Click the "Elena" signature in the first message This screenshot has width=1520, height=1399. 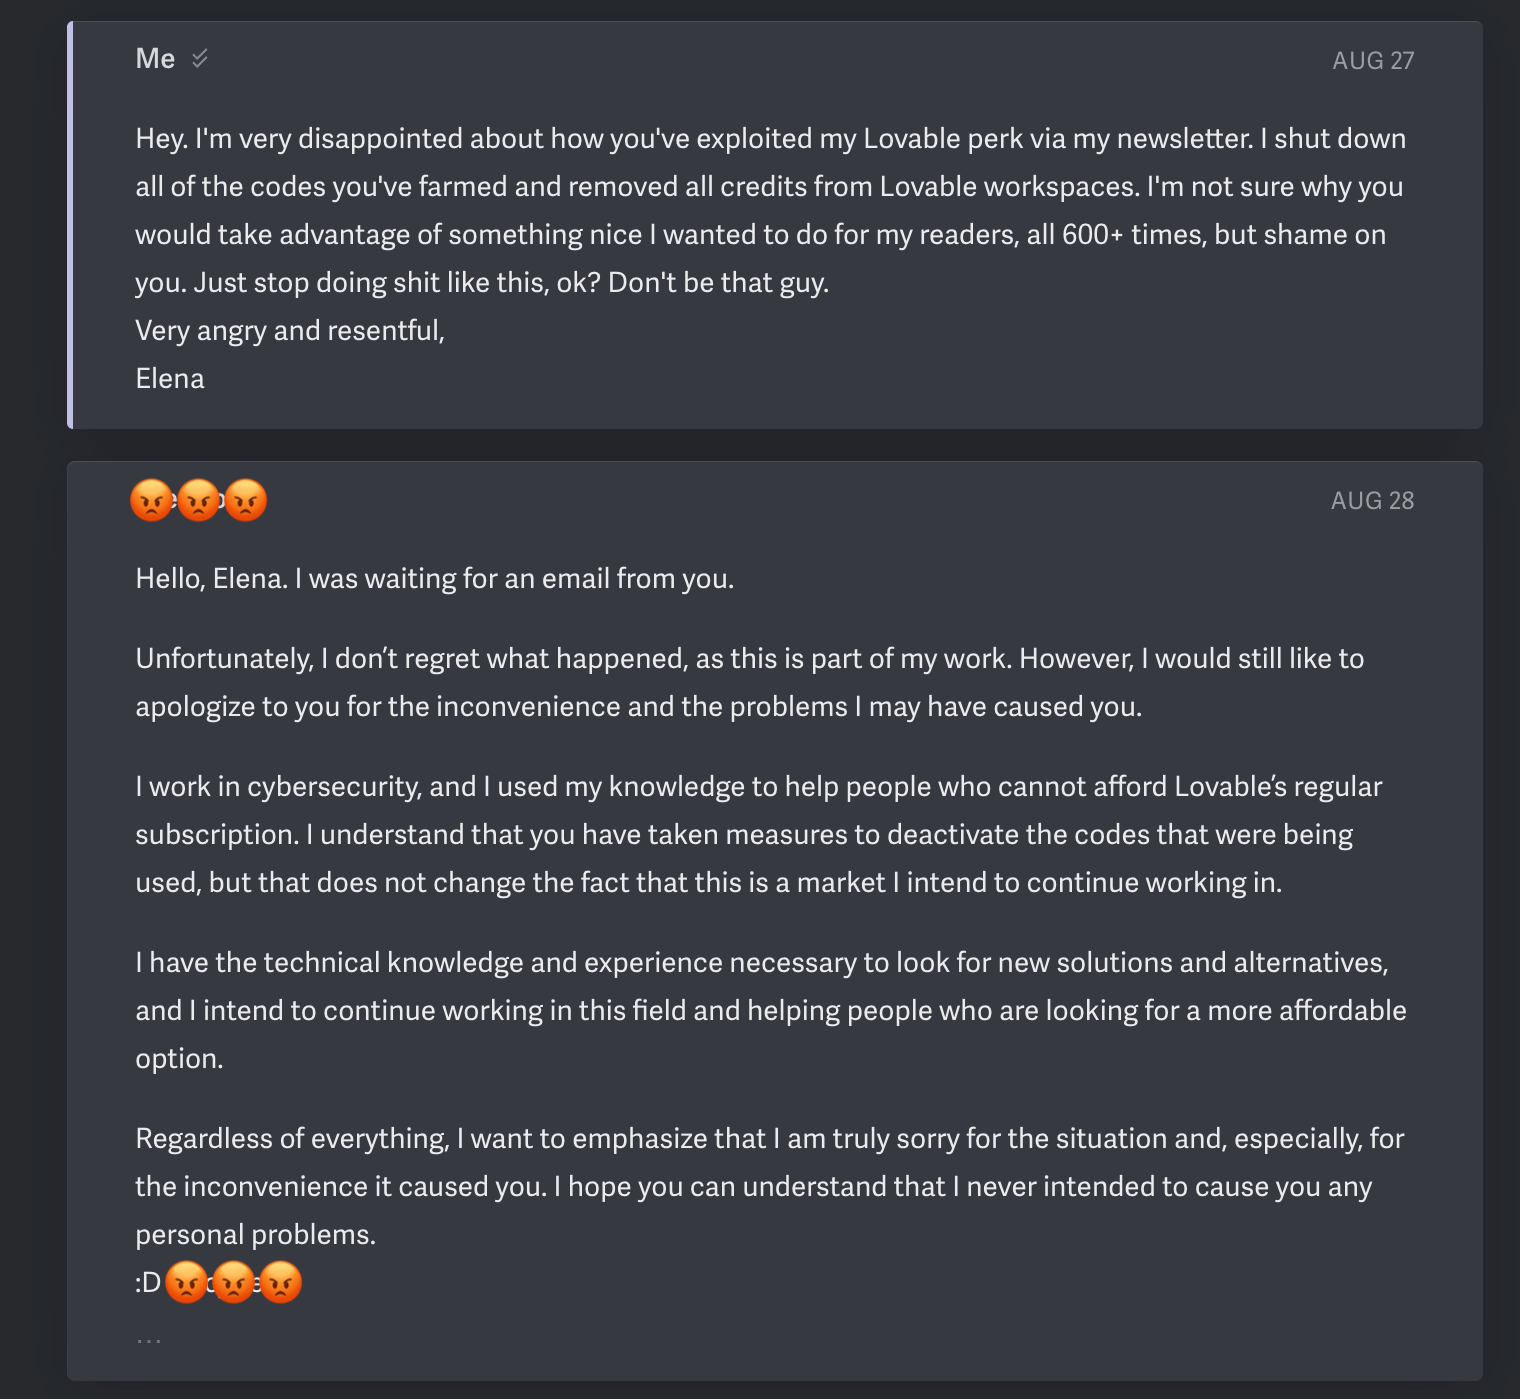point(170,379)
